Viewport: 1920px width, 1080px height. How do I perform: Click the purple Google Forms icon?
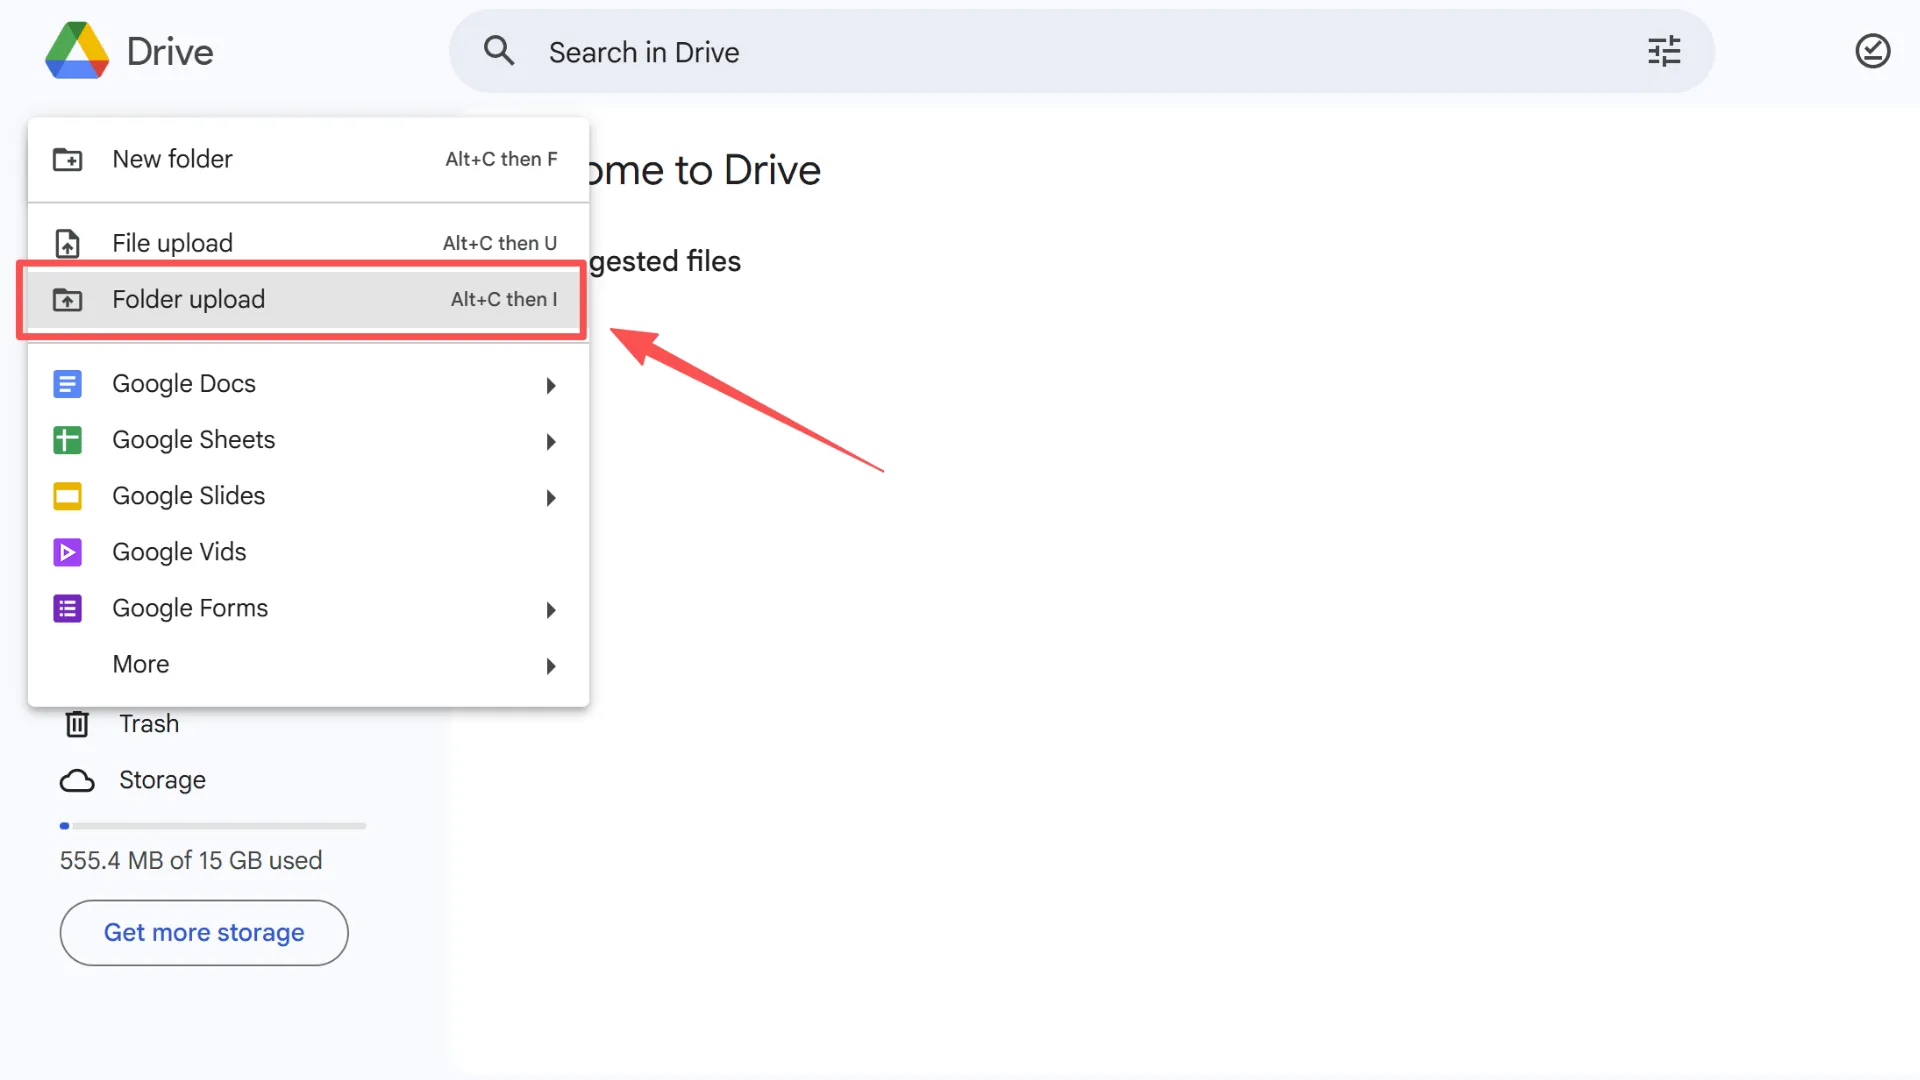(67, 608)
